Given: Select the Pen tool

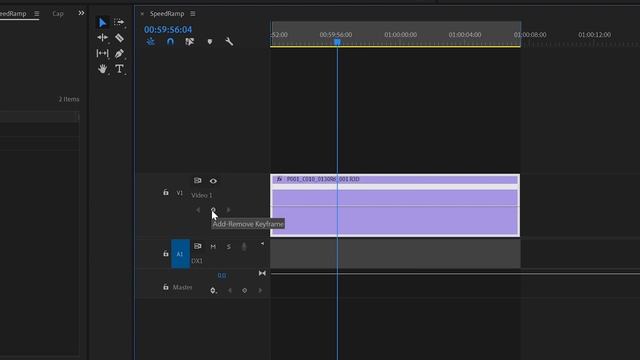Looking at the screenshot, I should pos(119,53).
